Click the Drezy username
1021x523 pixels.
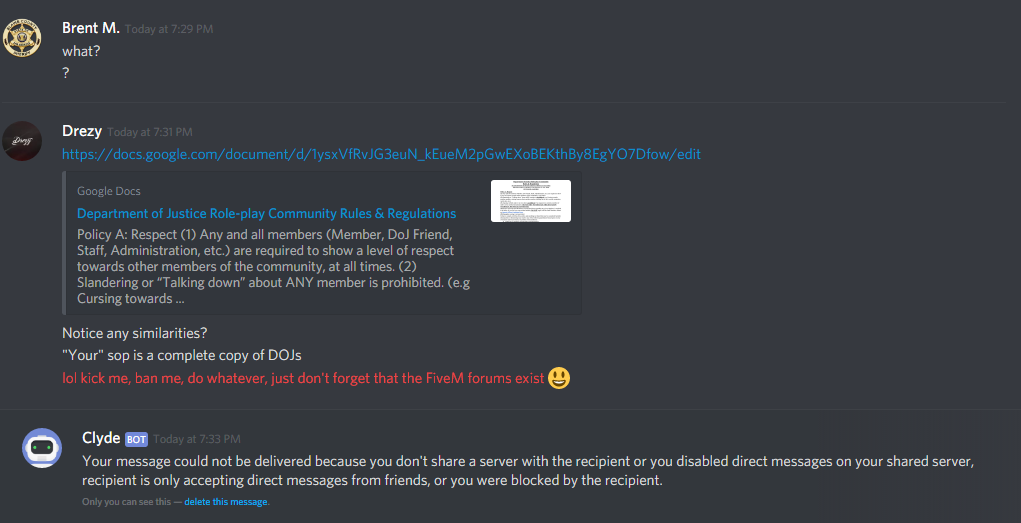click(82, 131)
